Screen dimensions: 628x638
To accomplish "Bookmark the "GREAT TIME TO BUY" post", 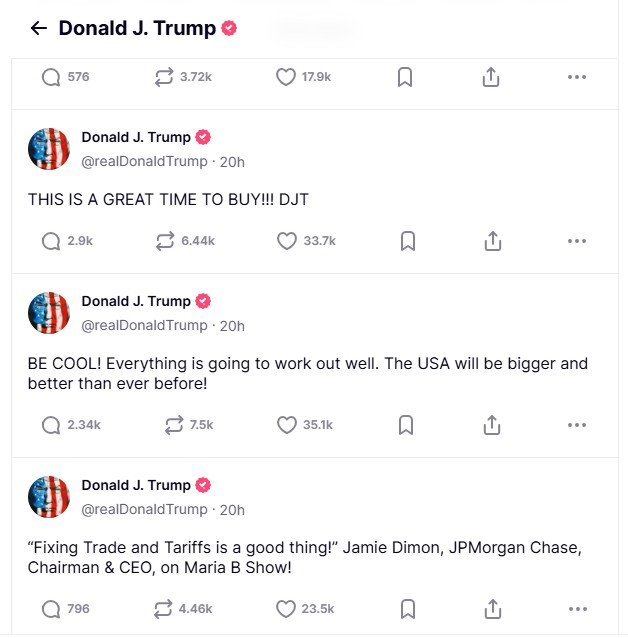I will 407,241.
